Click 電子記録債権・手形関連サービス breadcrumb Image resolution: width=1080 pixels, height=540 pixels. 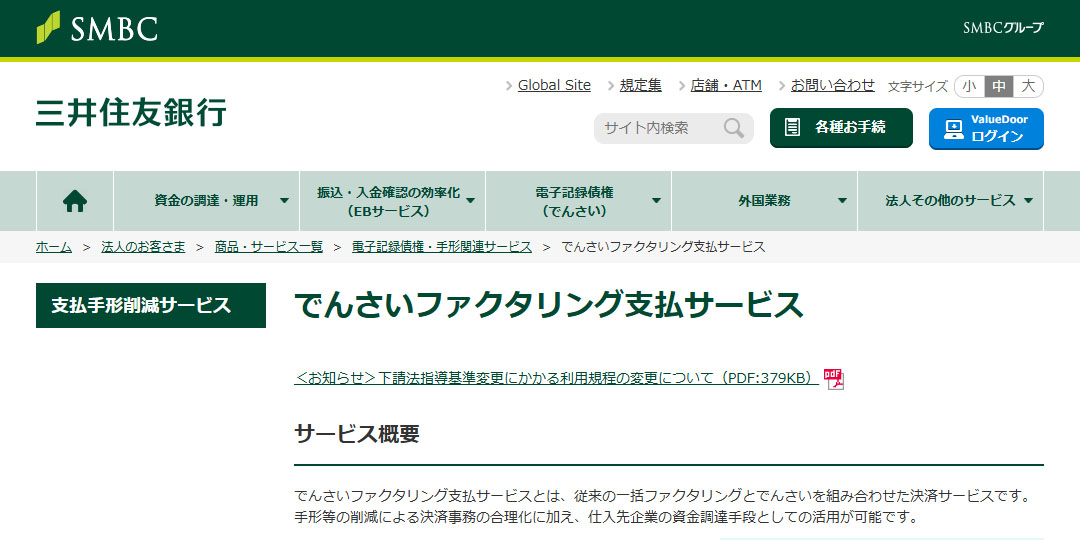pos(442,247)
